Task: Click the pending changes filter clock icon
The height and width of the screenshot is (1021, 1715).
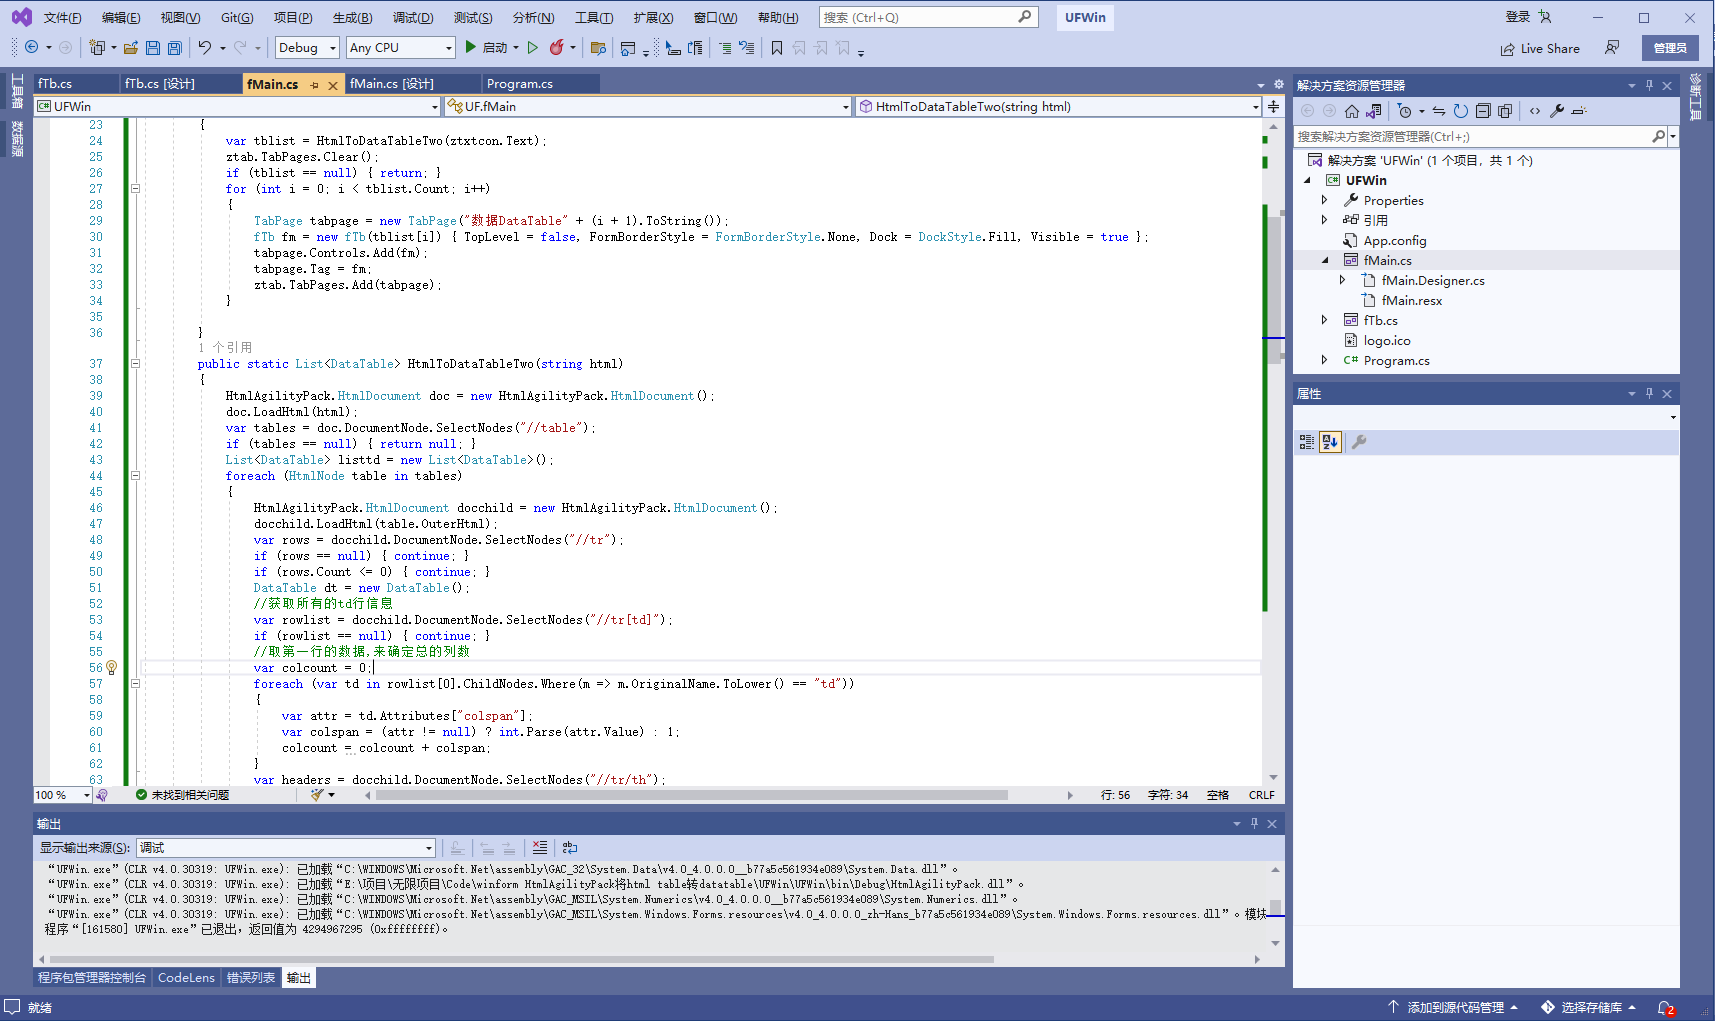Action: click(1405, 111)
